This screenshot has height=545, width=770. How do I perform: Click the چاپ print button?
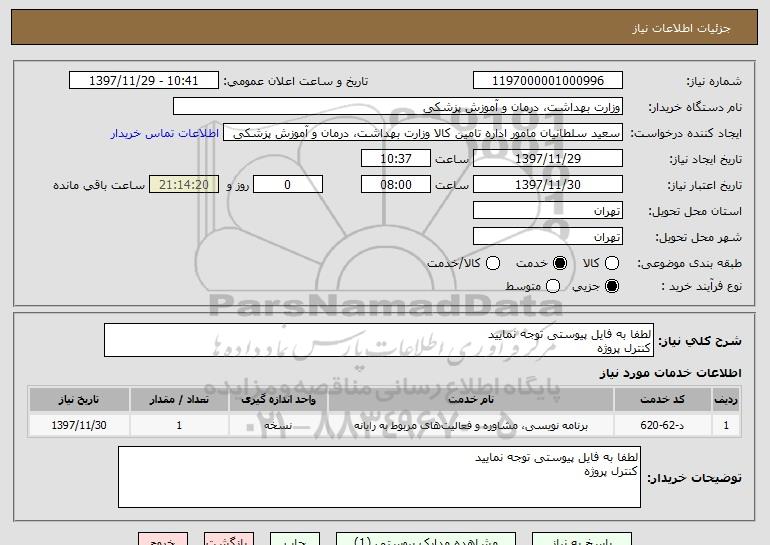pos(295,539)
